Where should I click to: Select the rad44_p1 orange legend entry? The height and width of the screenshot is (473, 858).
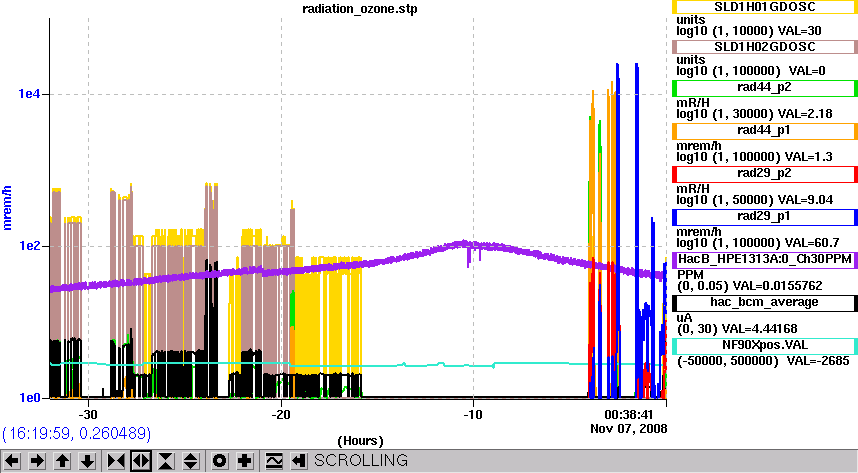[x=764, y=130]
